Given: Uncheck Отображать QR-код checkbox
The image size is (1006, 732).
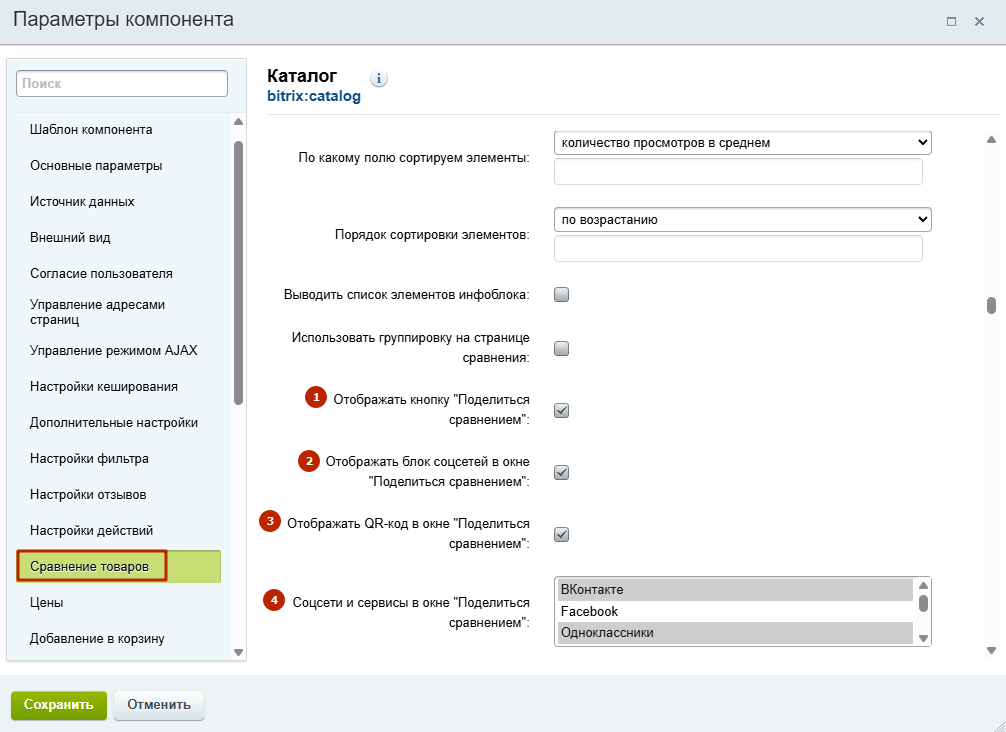Looking at the screenshot, I should (561, 534).
